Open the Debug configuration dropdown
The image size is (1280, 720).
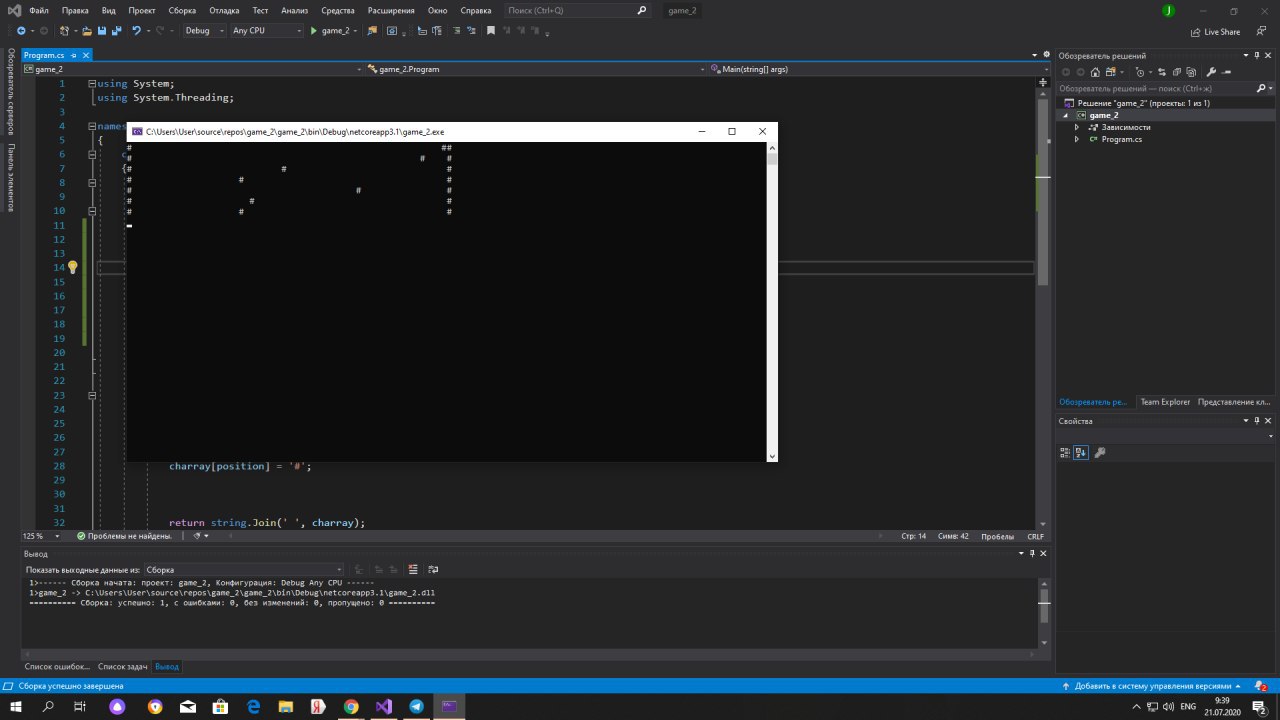[204, 31]
